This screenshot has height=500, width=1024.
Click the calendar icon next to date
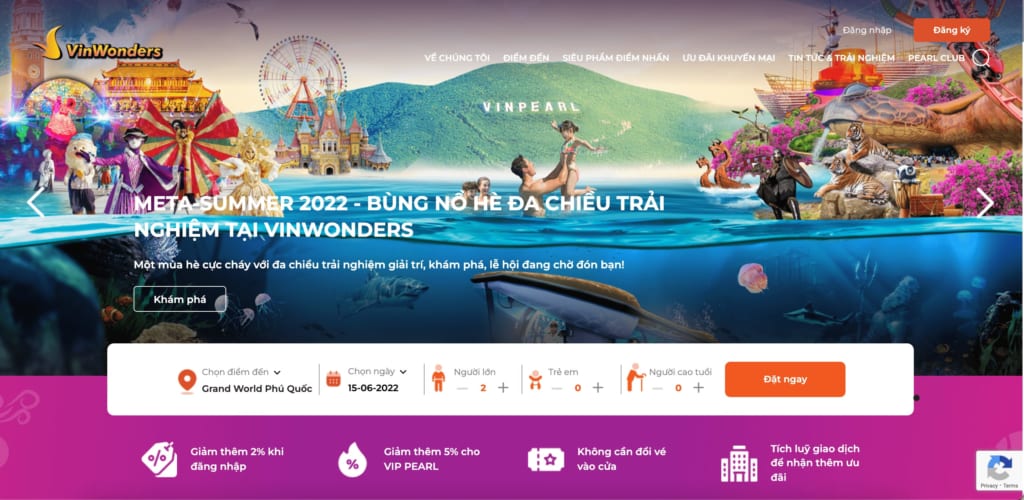click(x=333, y=379)
